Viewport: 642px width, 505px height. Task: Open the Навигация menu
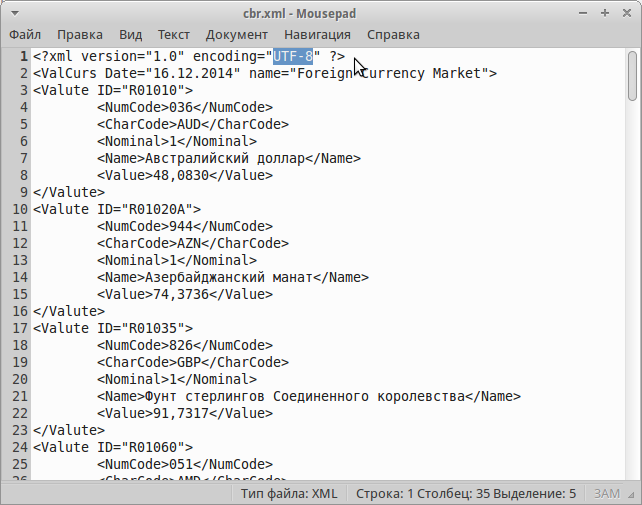click(317, 35)
